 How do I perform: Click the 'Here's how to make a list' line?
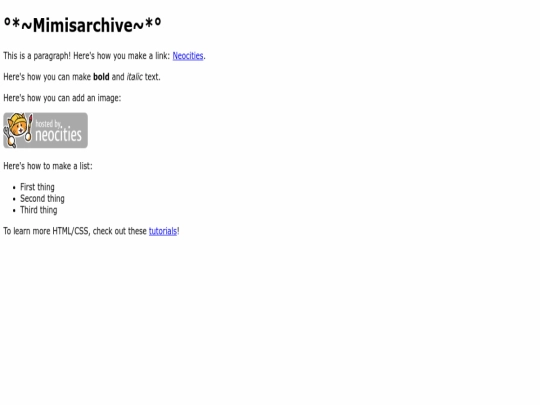48,166
